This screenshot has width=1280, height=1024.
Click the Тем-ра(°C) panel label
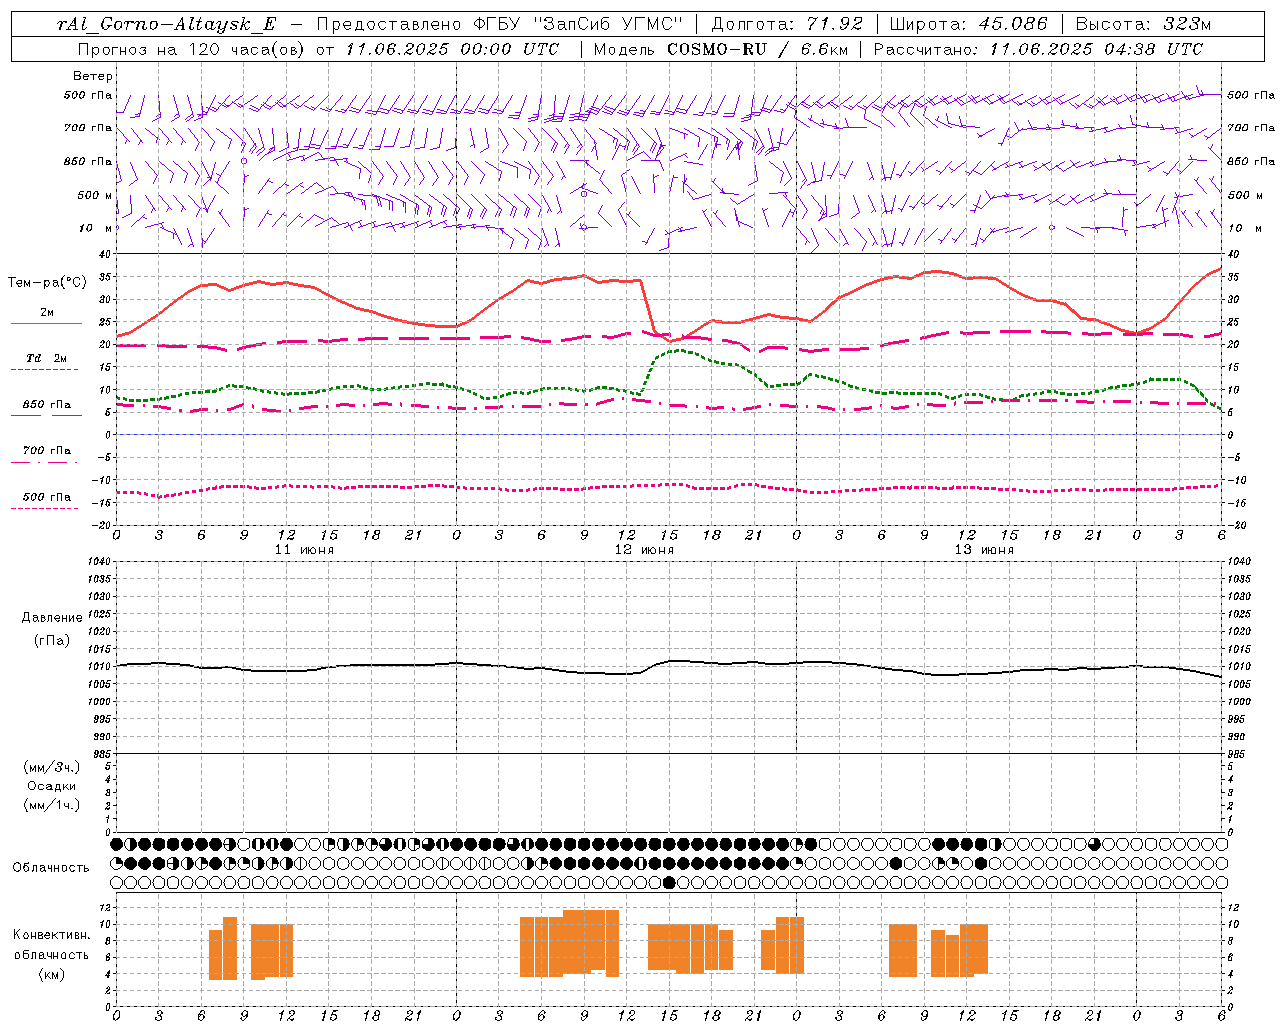[x=47, y=282]
